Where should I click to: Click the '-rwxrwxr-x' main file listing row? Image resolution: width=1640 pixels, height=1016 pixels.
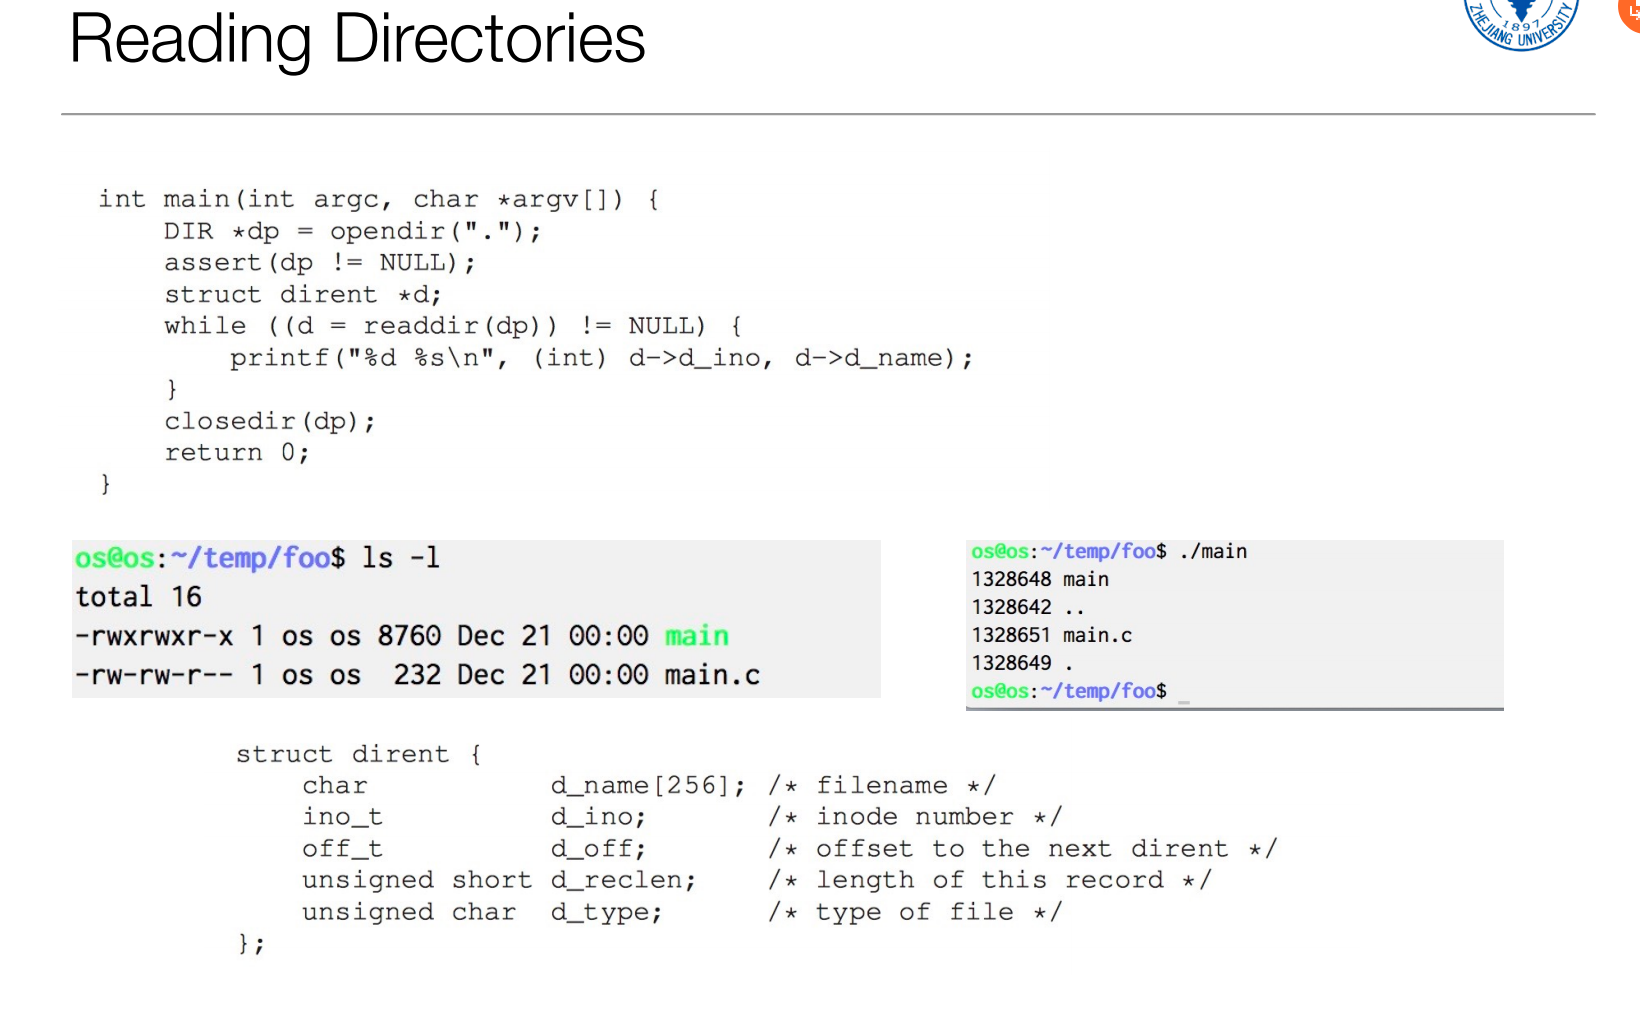(x=402, y=636)
